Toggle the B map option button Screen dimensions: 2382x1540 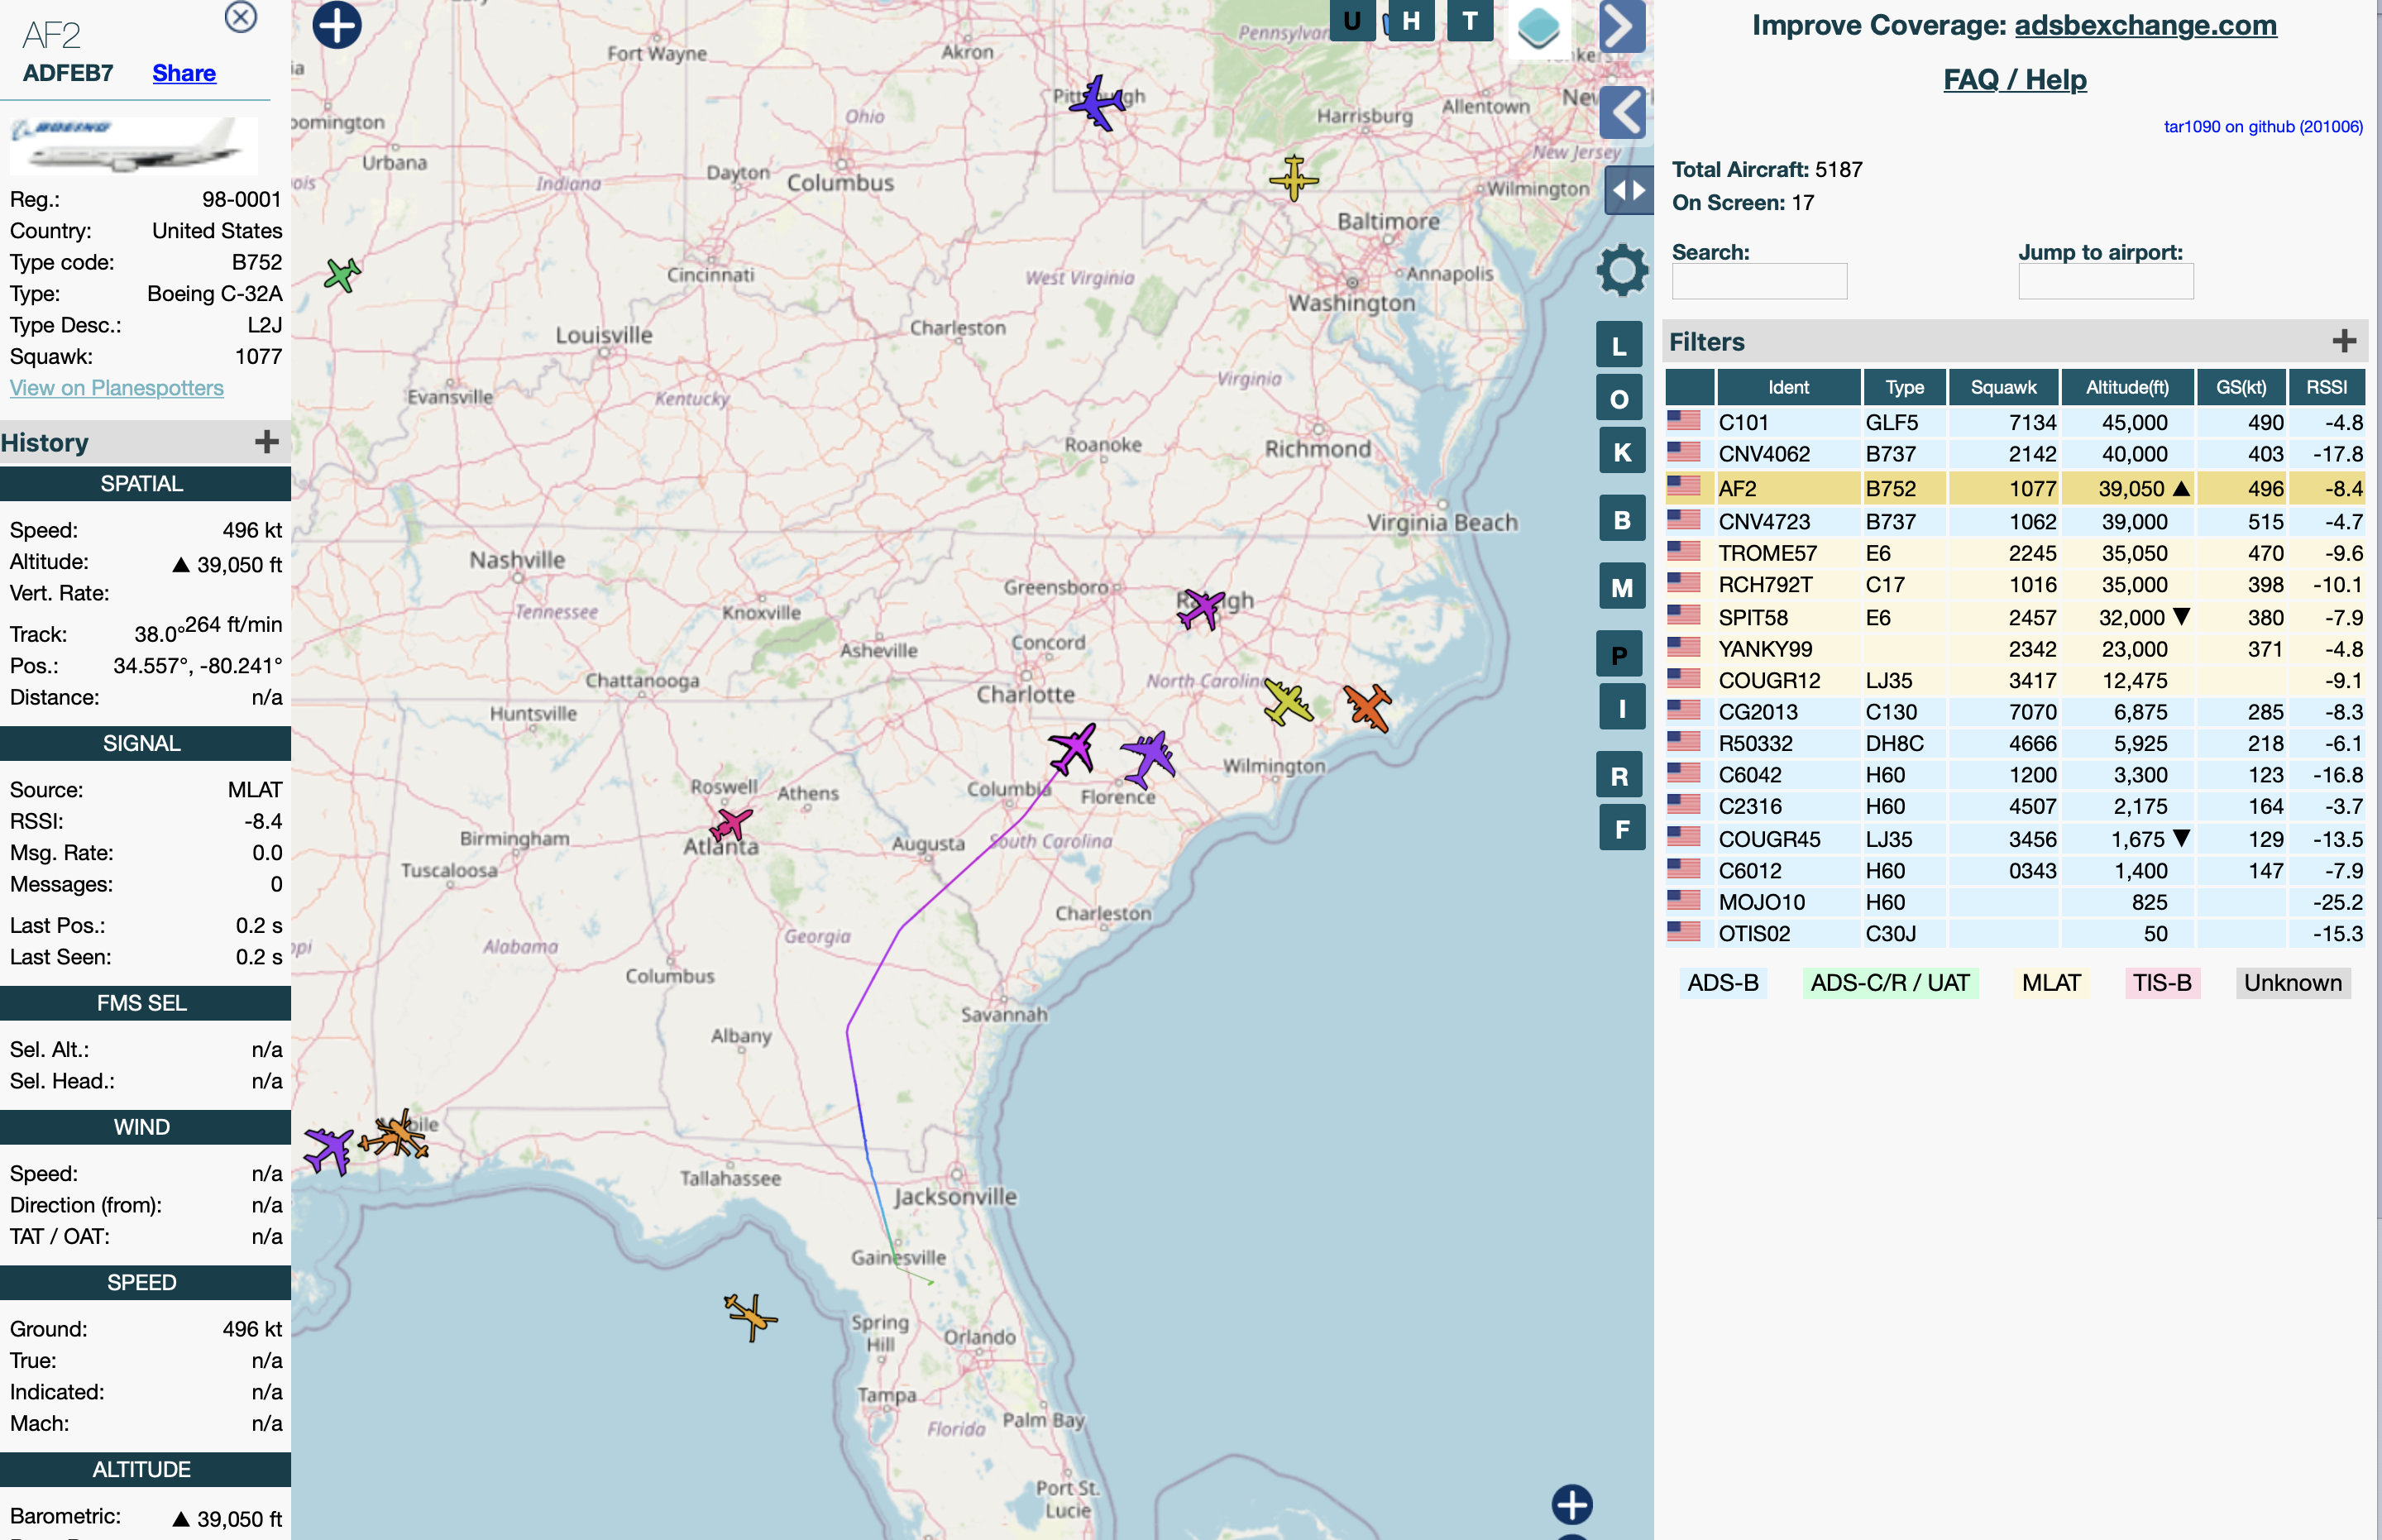1621,519
